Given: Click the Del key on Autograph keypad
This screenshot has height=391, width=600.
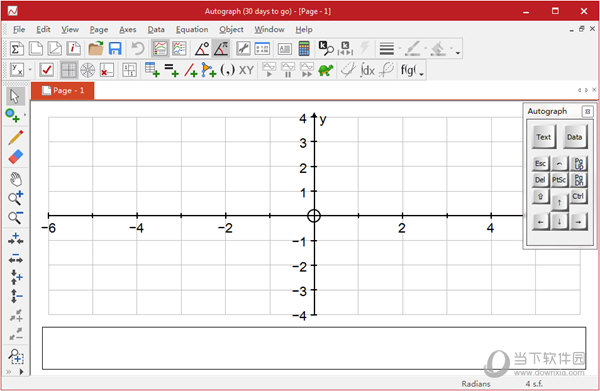Looking at the screenshot, I should pyautogui.click(x=540, y=180).
